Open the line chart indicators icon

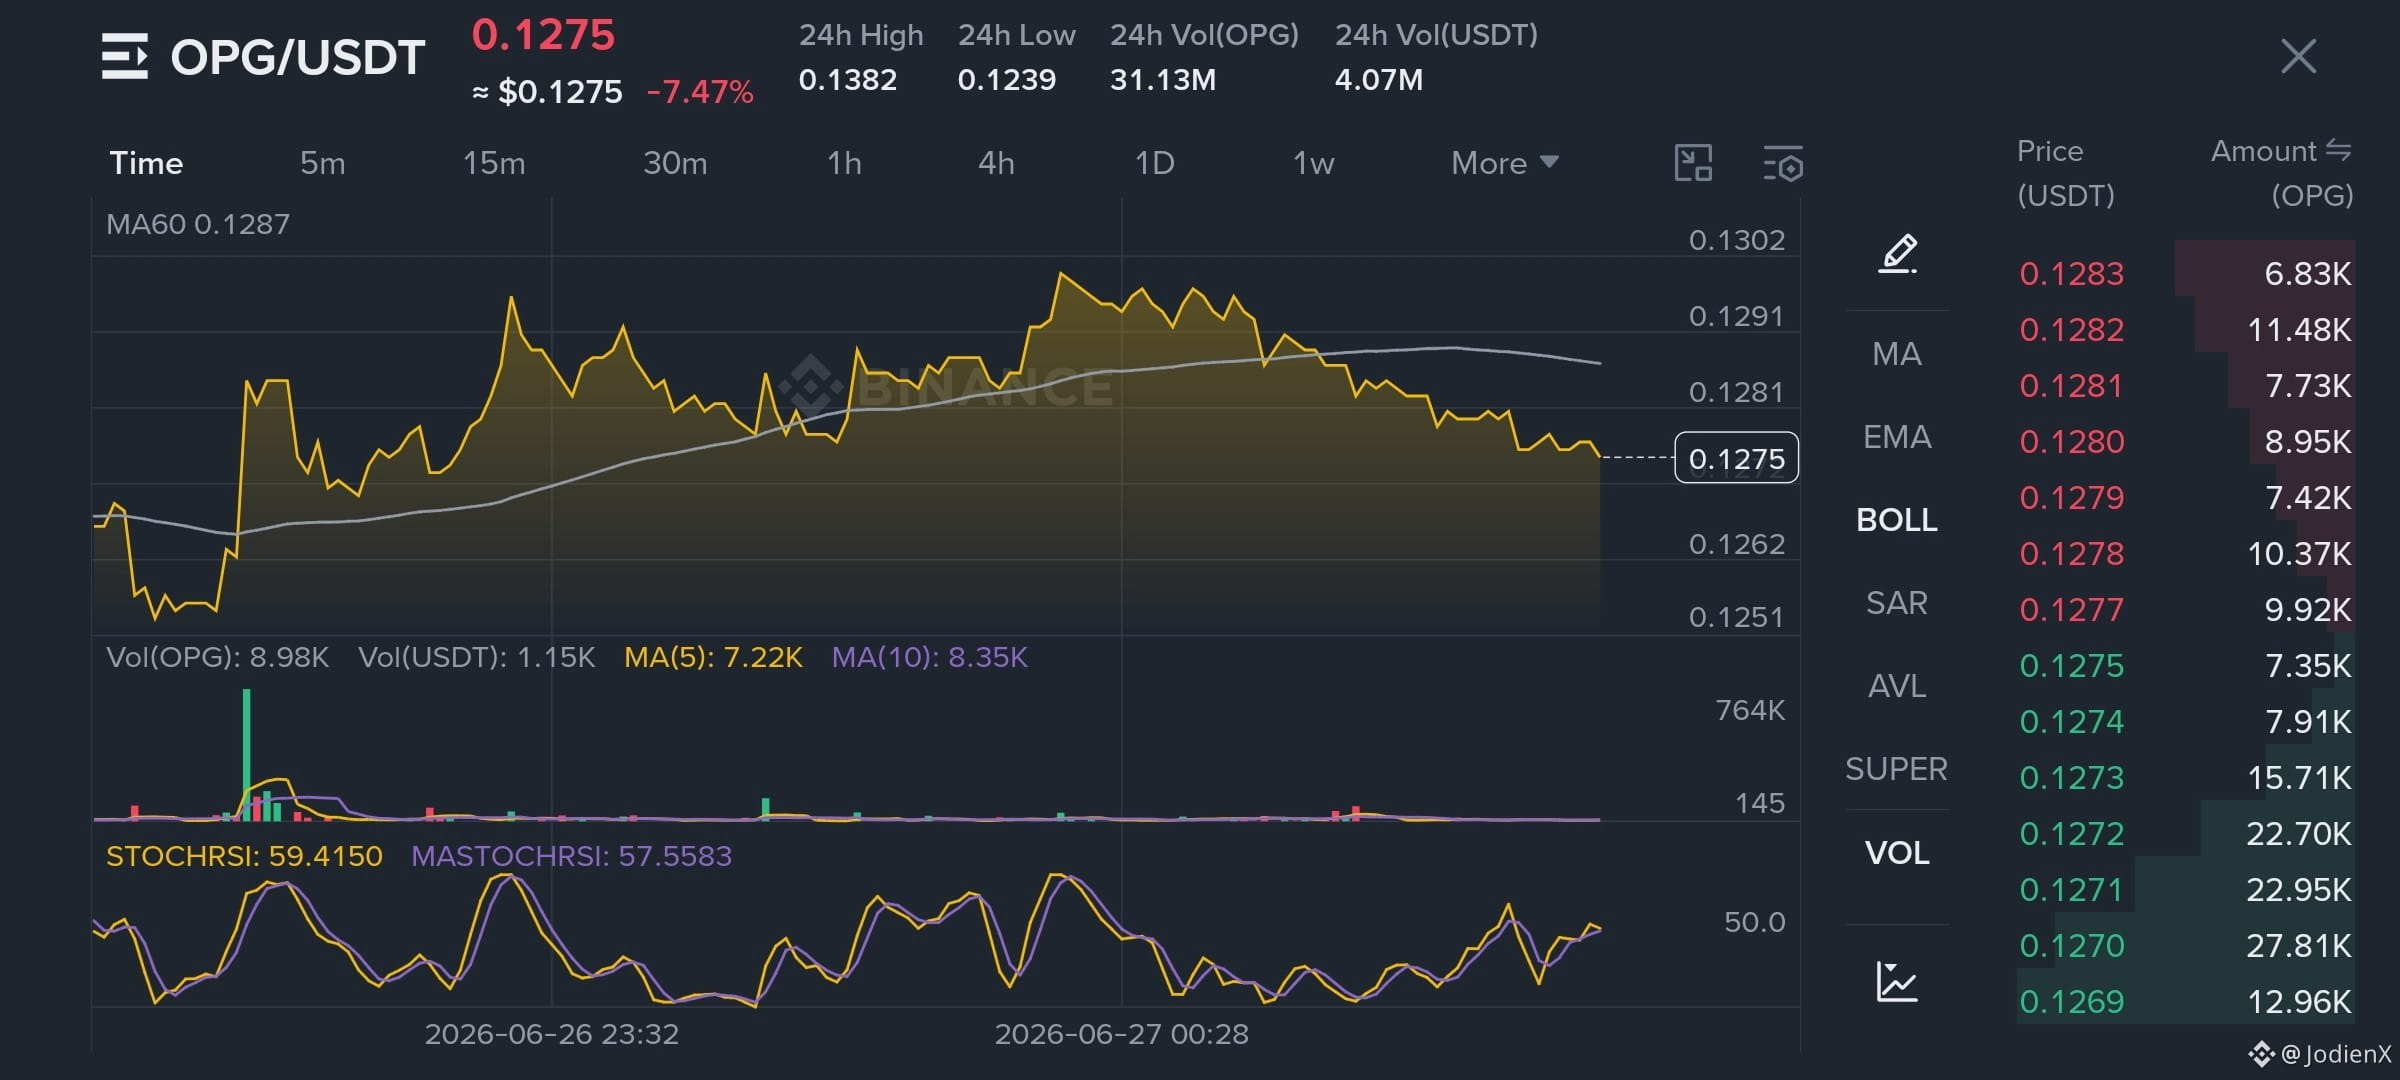coord(1897,981)
